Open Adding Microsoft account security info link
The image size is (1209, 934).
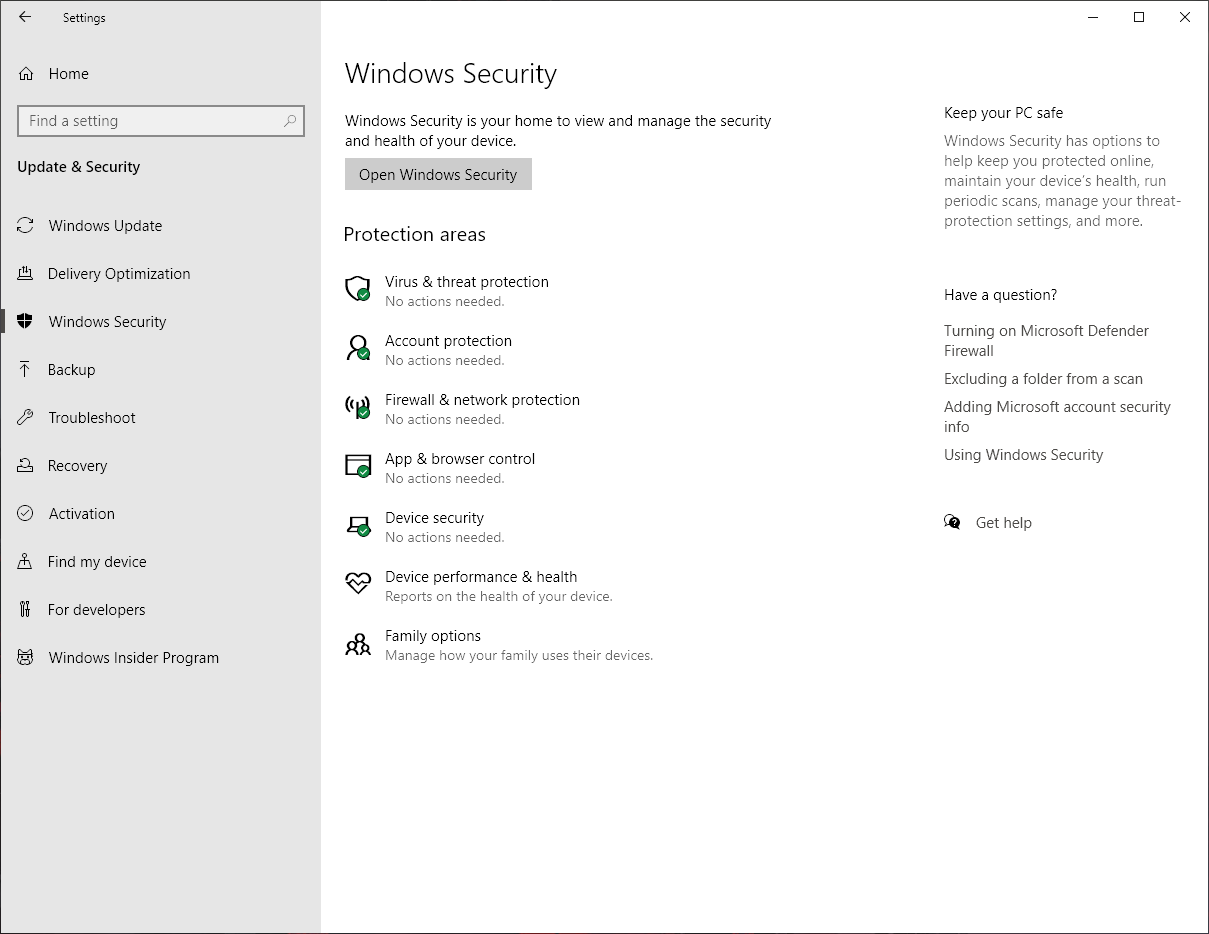coord(1057,417)
